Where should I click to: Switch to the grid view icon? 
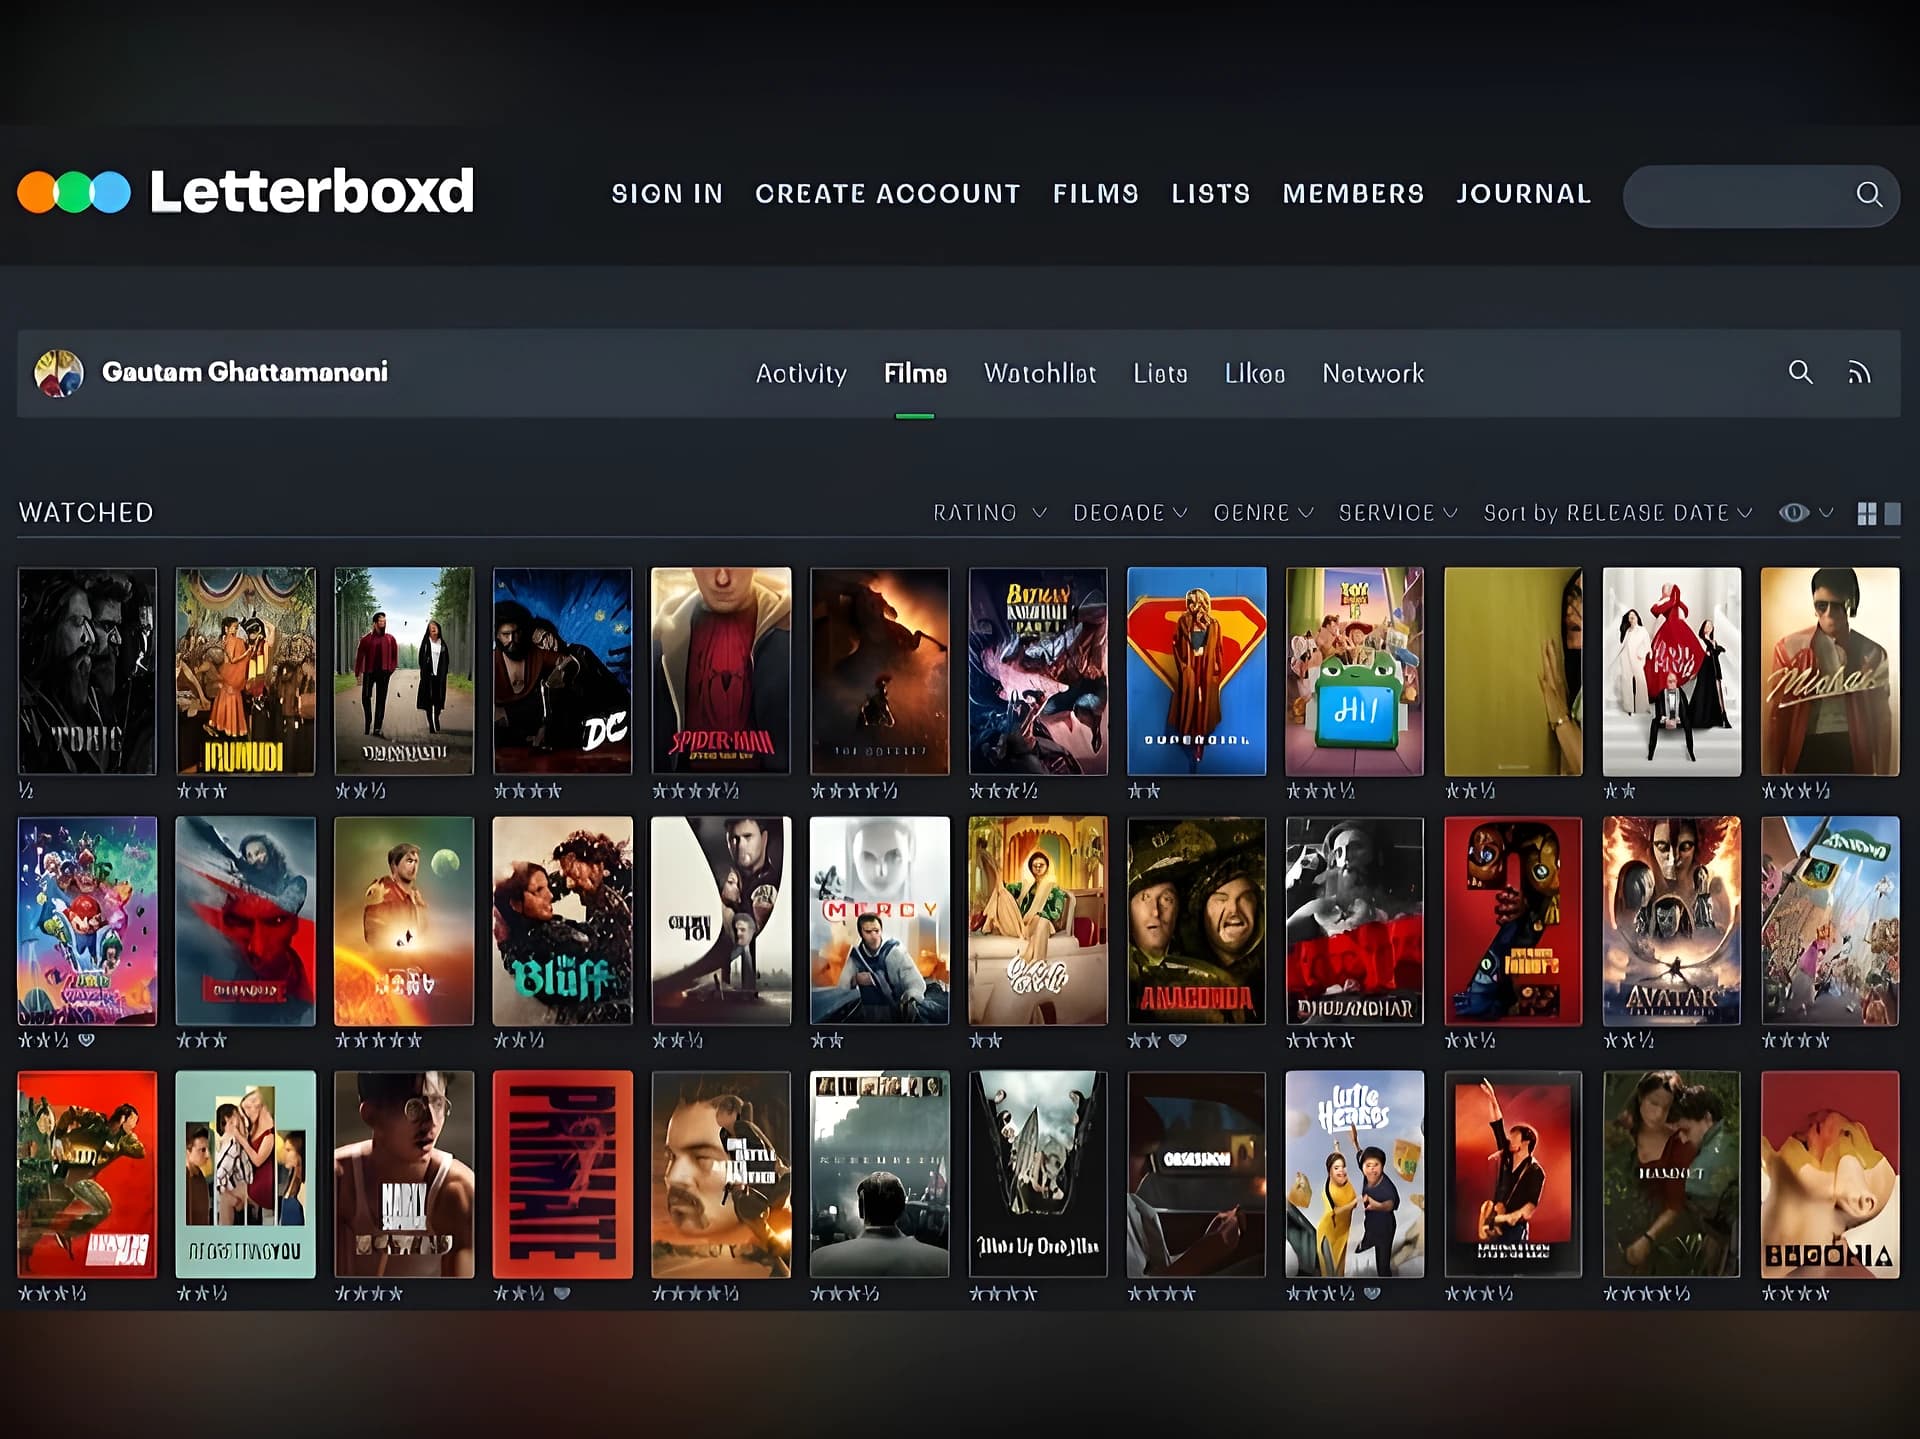(x=1866, y=514)
